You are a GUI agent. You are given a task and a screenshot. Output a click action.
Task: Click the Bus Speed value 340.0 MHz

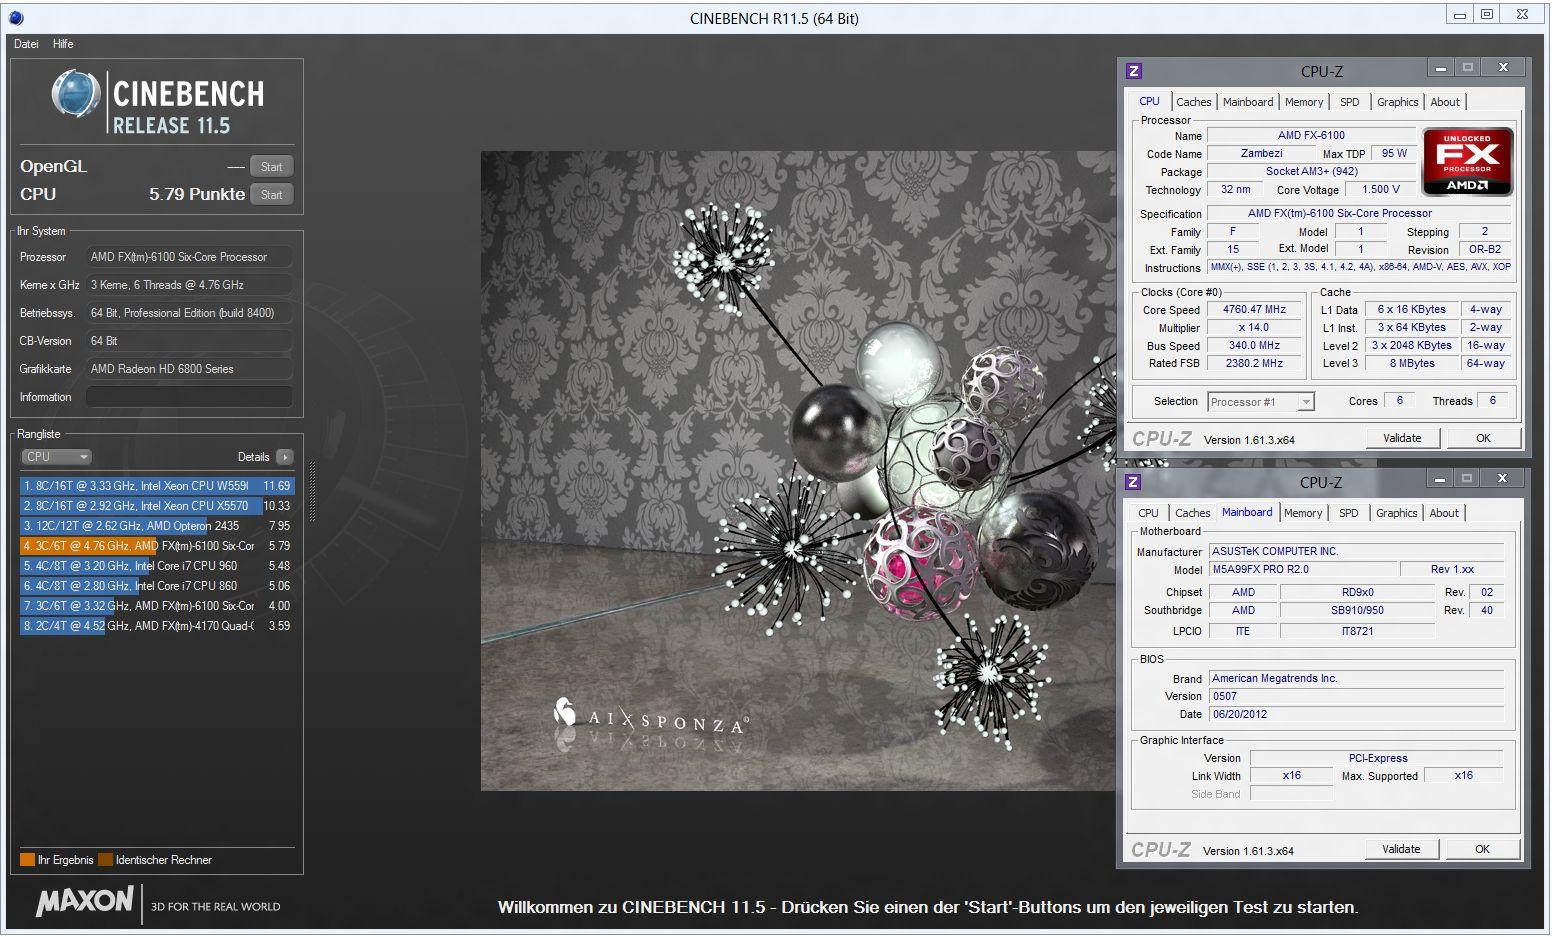(x=1254, y=346)
